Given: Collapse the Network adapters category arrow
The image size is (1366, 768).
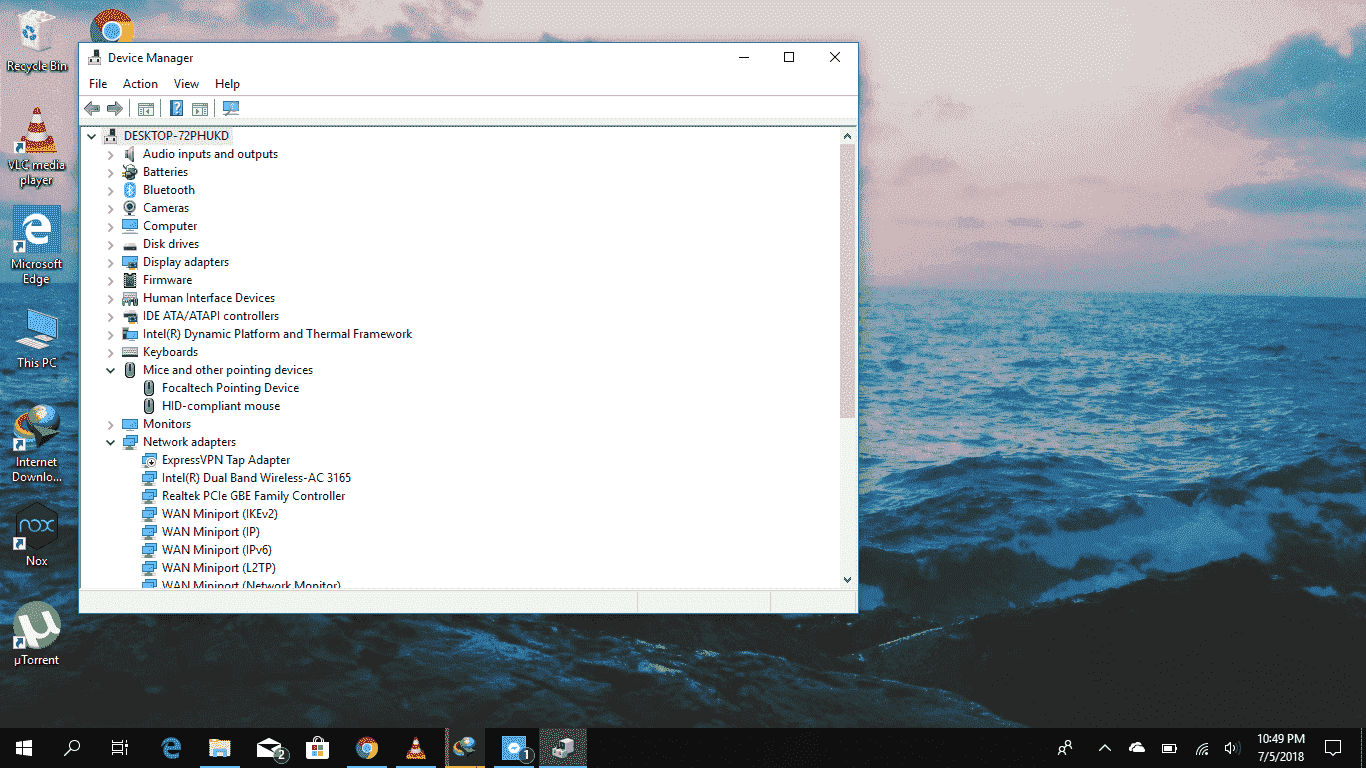Looking at the screenshot, I should [110, 442].
